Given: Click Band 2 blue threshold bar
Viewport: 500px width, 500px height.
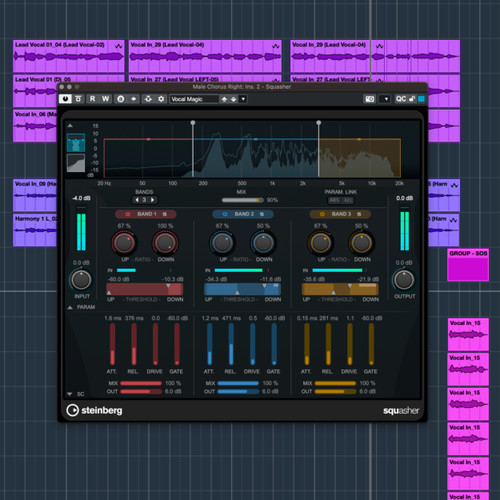Looking at the screenshot, I should tap(242, 290).
